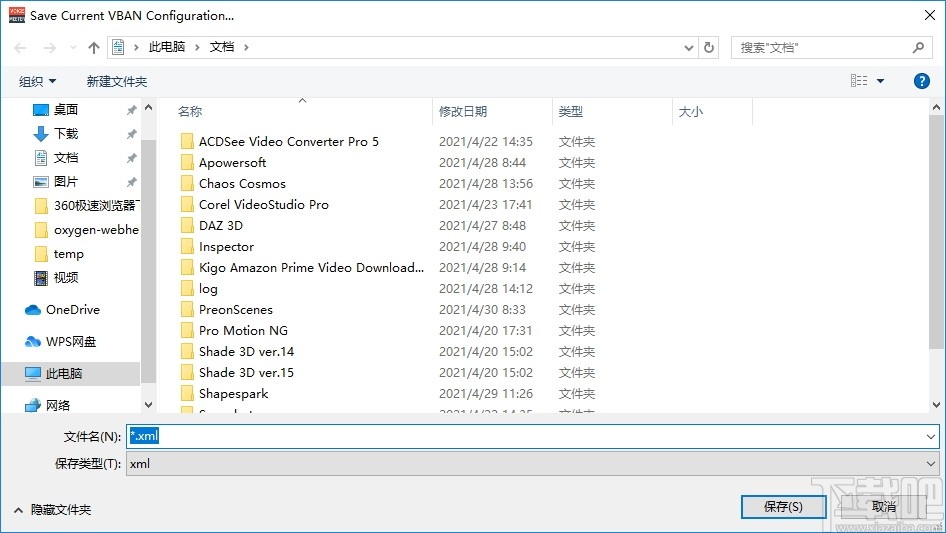Screen dimensions: 946x533
Task: Collapse folders with 隐藏文件夹
Action: [52, 510]
